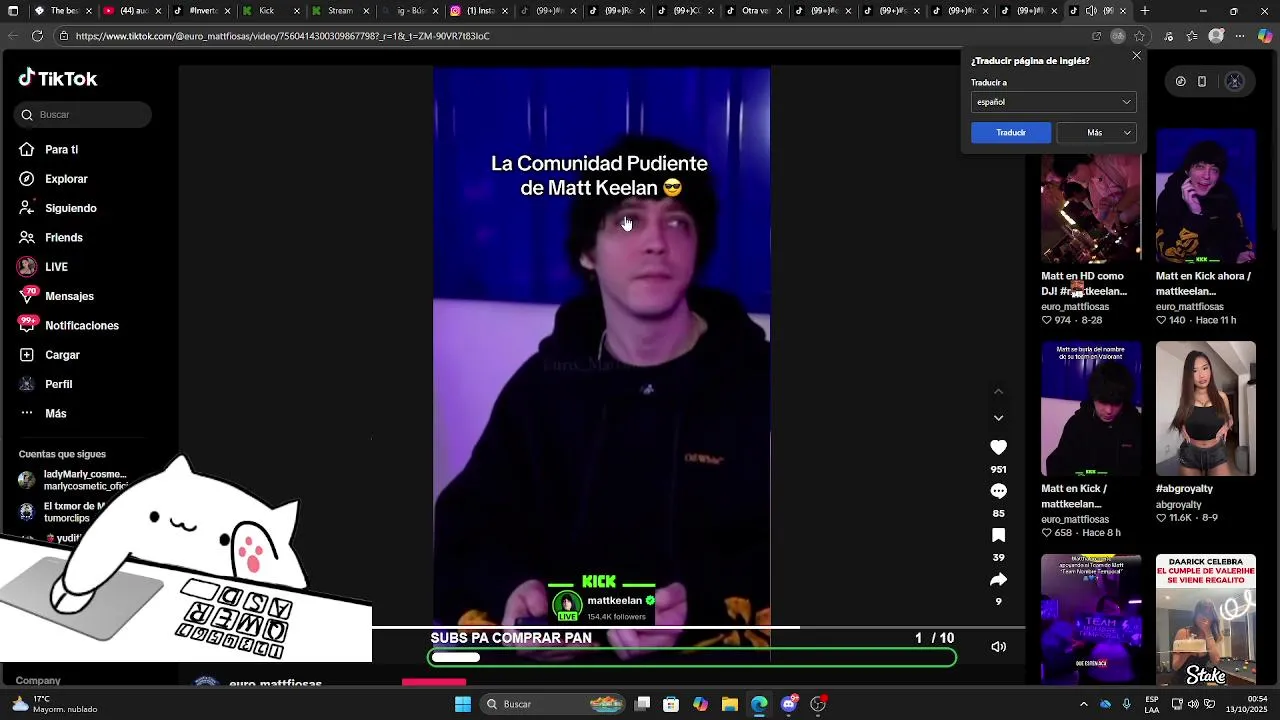Click the translate icon in address bar

pos(1118,36)
